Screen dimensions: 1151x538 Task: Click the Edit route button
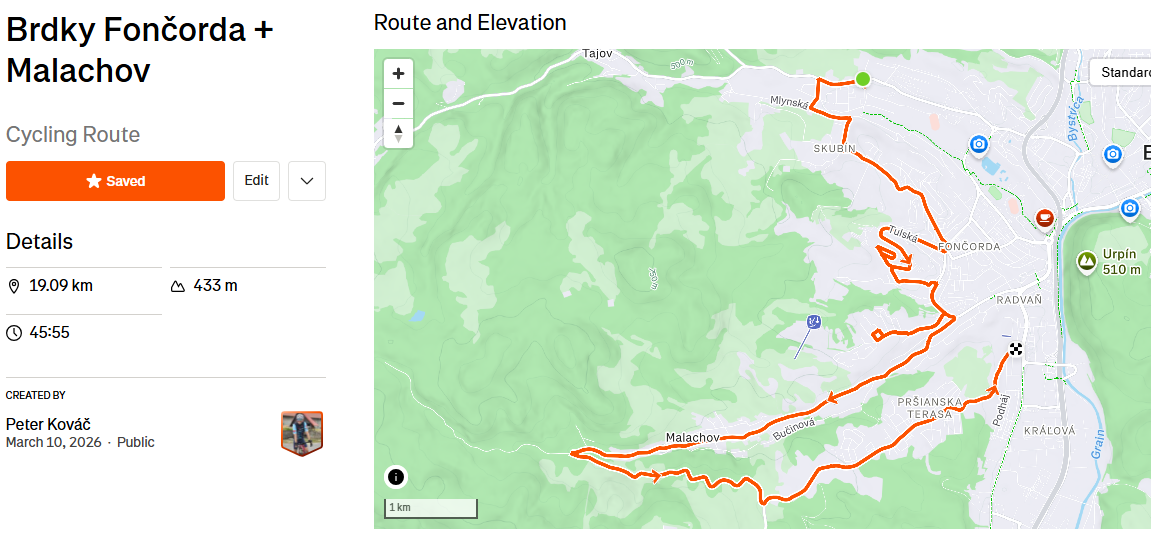coord(256,181)
